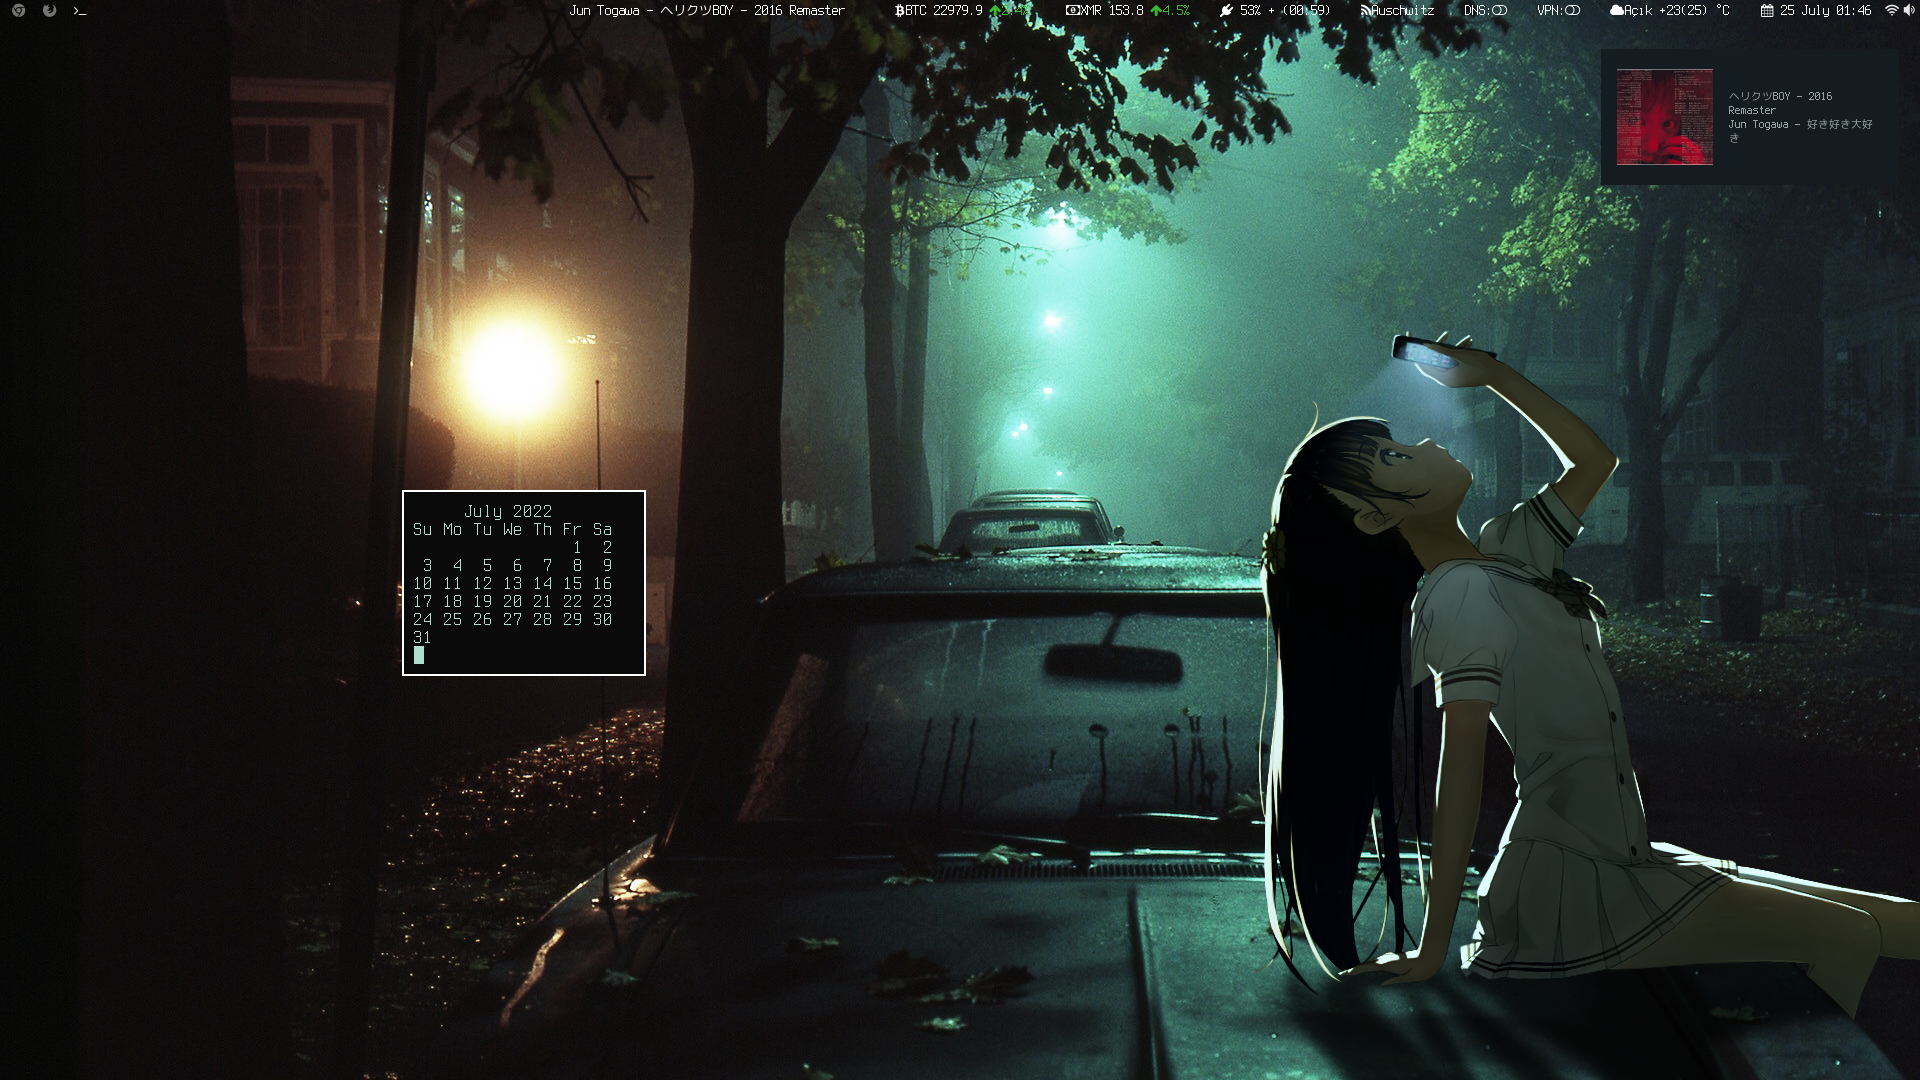
Task: Click the volume speaker icon
Action: (1909, 10)
